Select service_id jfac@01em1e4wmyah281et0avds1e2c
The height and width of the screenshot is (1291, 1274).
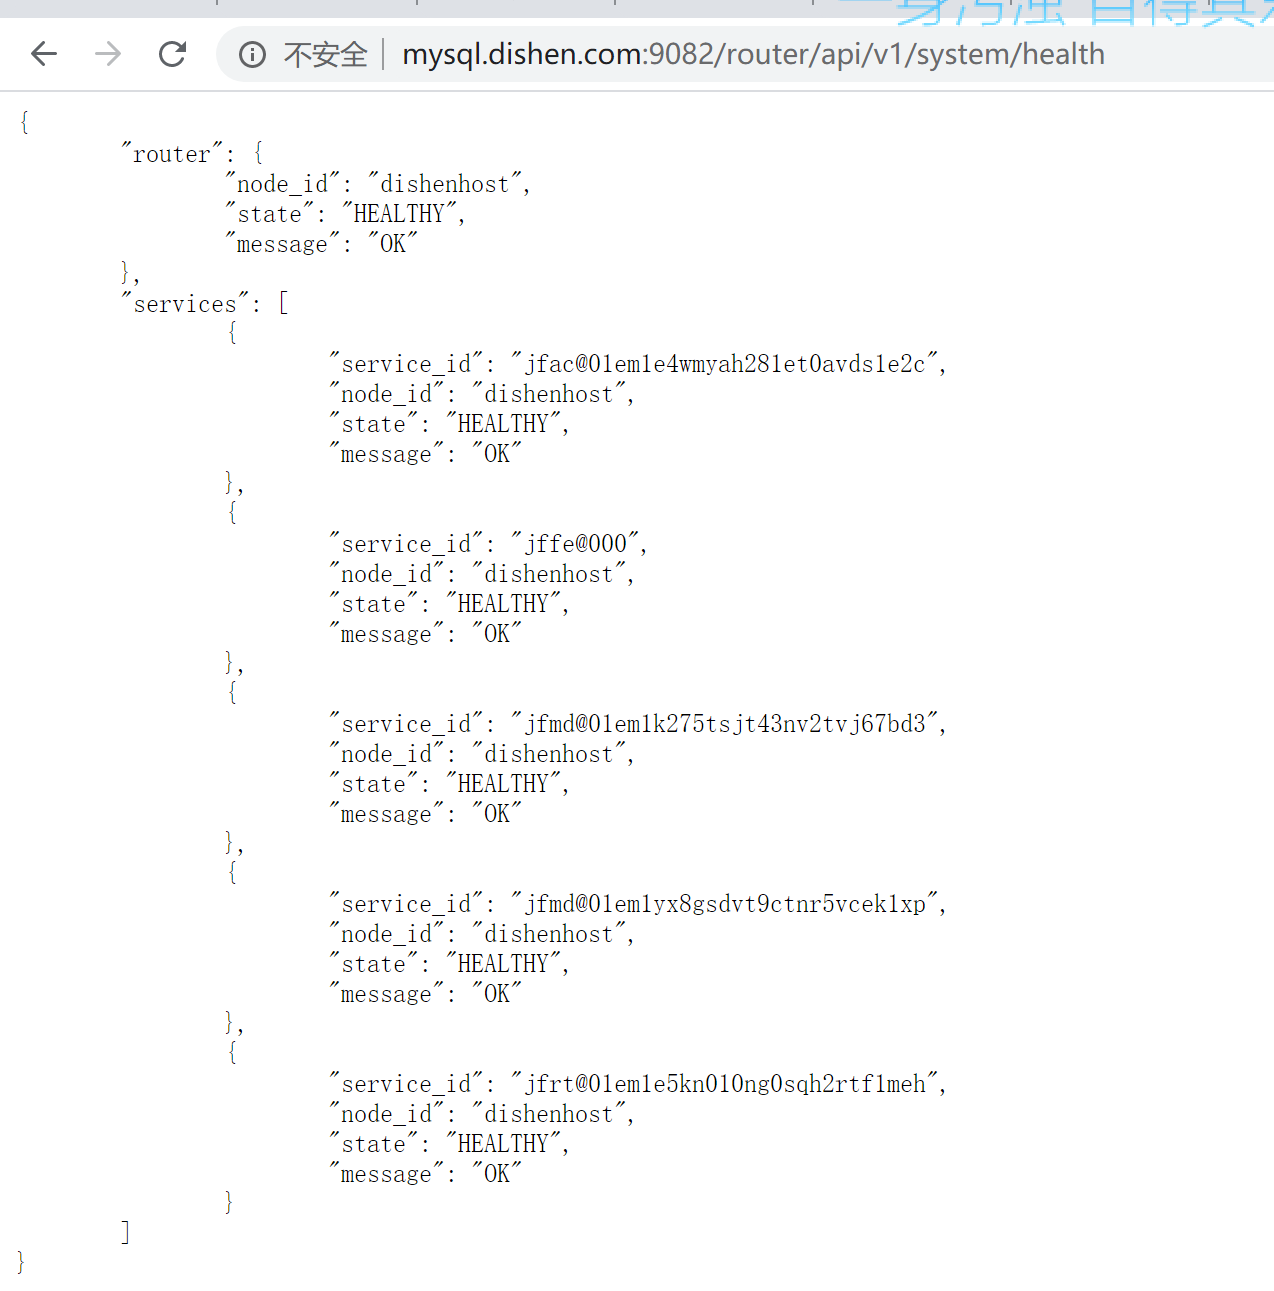[726, 364]
